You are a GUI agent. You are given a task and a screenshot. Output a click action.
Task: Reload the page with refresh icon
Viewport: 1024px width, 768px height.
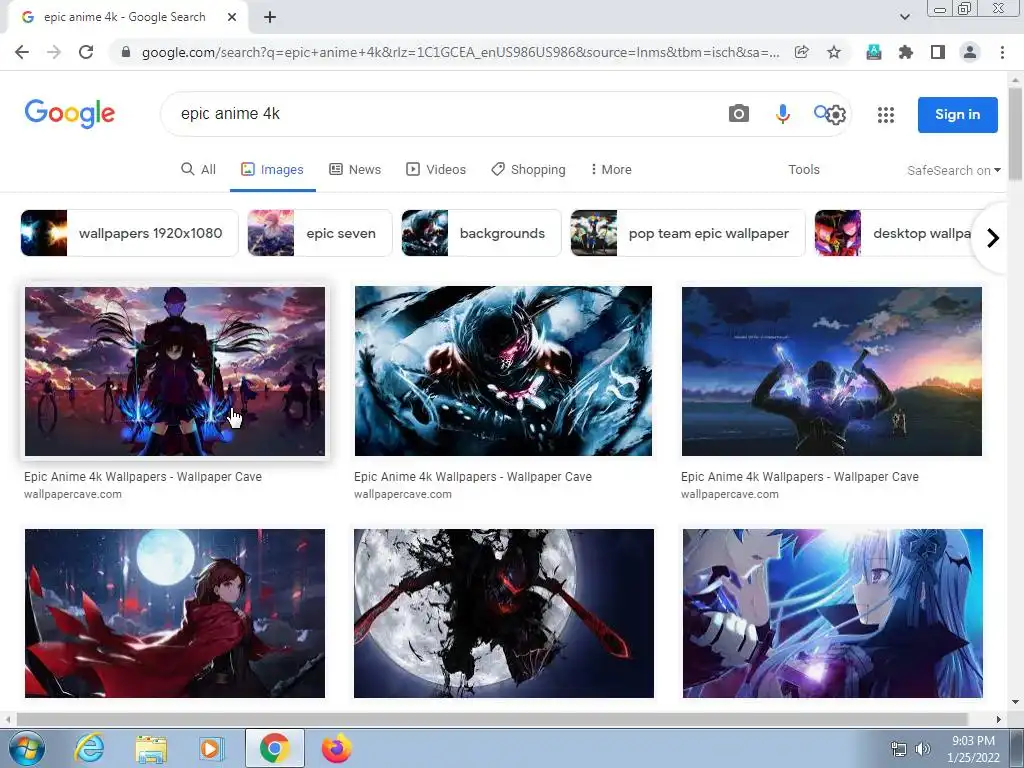pyautogui.click(x=86, y=52)
